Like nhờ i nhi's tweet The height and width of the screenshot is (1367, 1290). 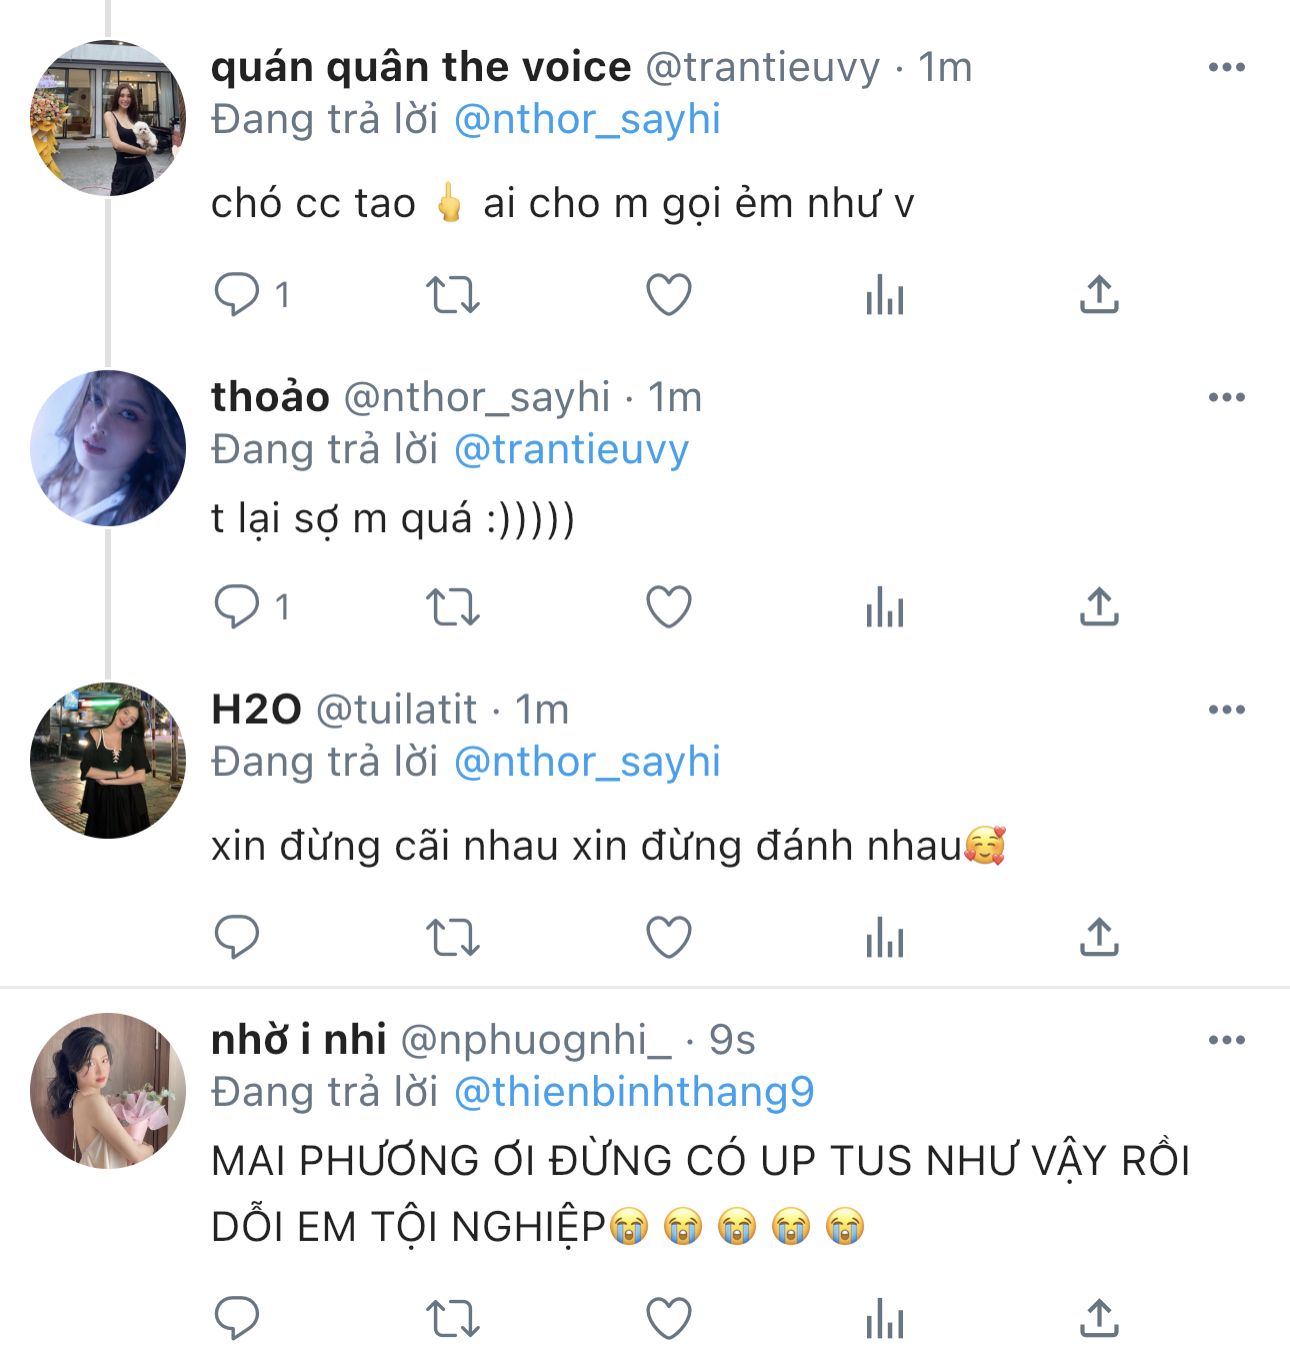pos(668,1319)
